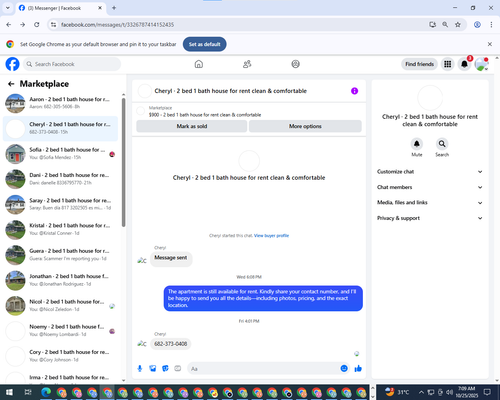Click Mark as sold button
Screen dimensions: 500x400
192,126
